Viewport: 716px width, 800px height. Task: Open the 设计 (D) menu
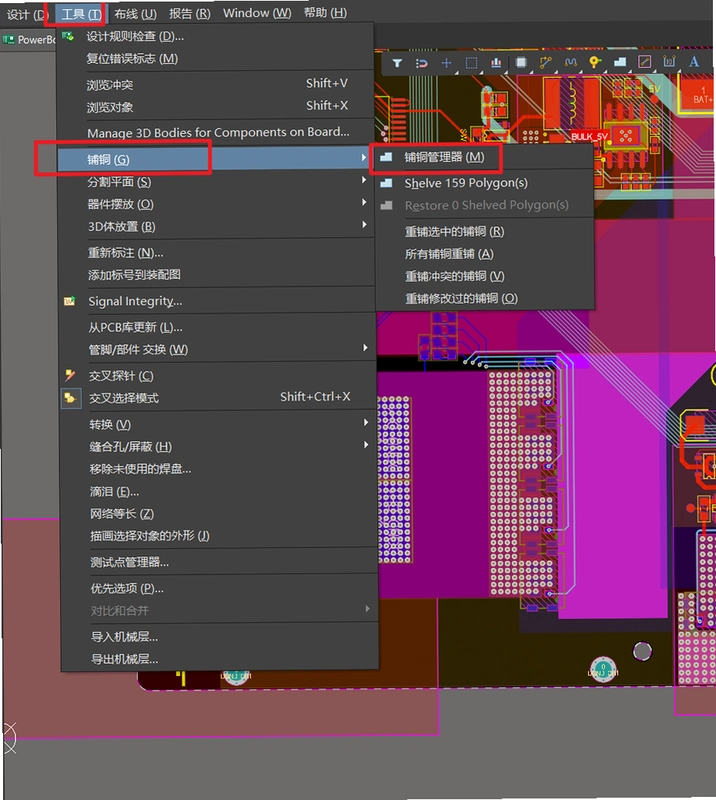click(x=27, y=14)
